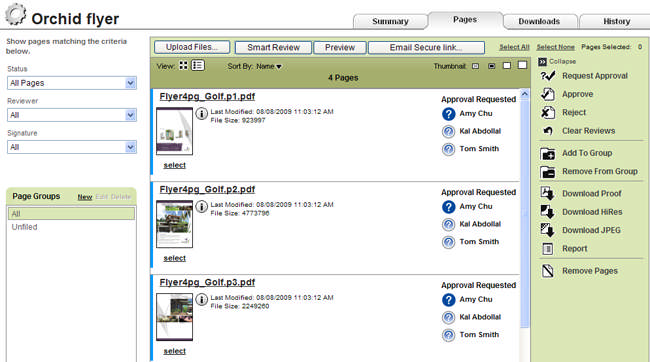
Task: Switch to the Summary tab
Action: tap(390, 21)
